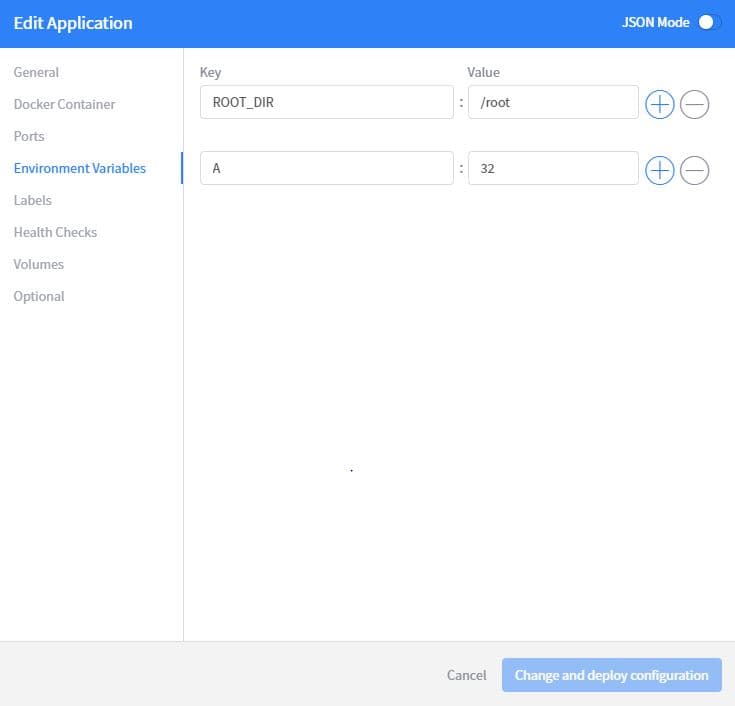Open the Labels section
Viewport: 735px width, 706px height.
click(x=32, y=200)
